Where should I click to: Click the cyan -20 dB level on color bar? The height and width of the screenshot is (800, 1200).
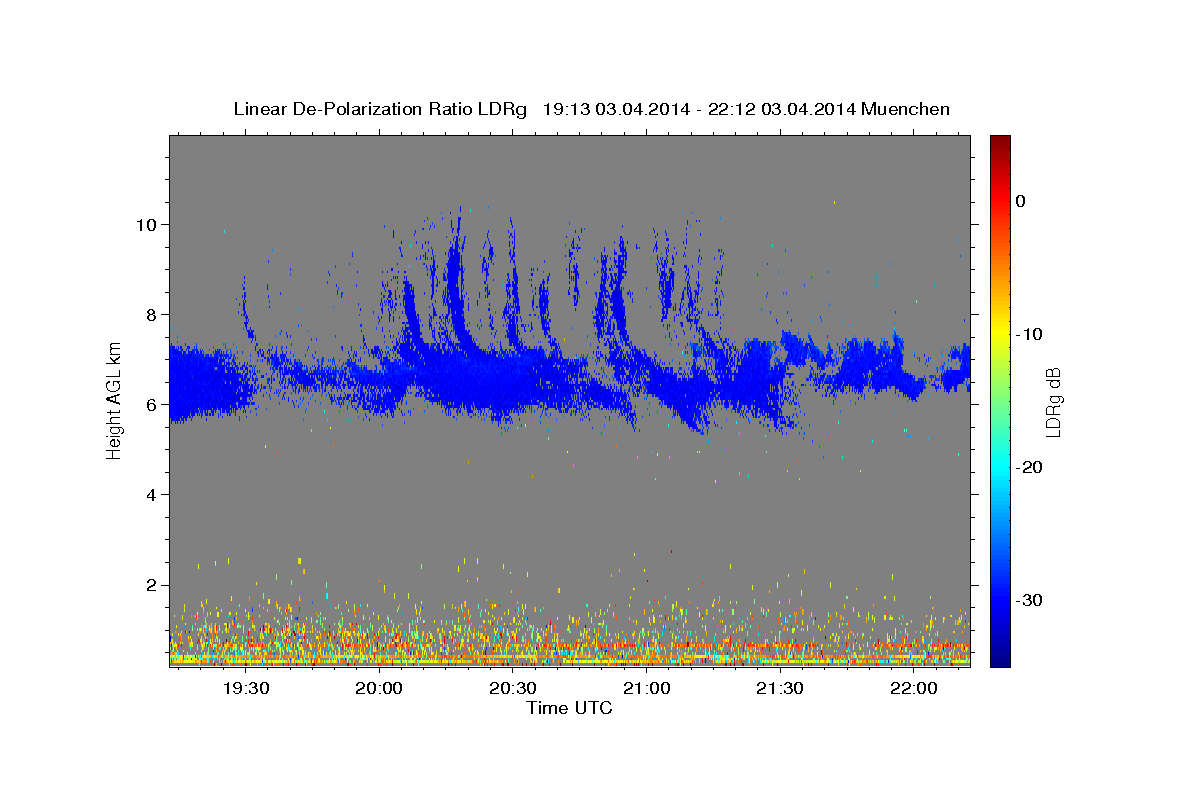(x=1000, y=467)
